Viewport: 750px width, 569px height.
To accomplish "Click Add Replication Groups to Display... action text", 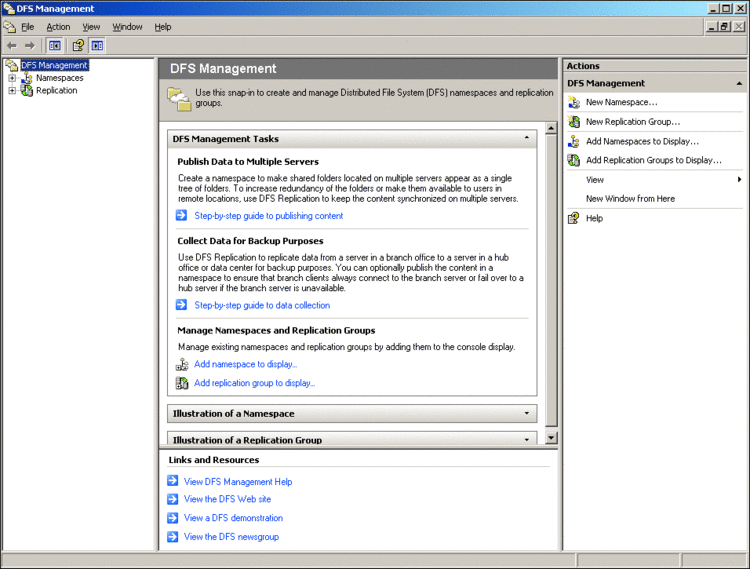I will point(654,160).
